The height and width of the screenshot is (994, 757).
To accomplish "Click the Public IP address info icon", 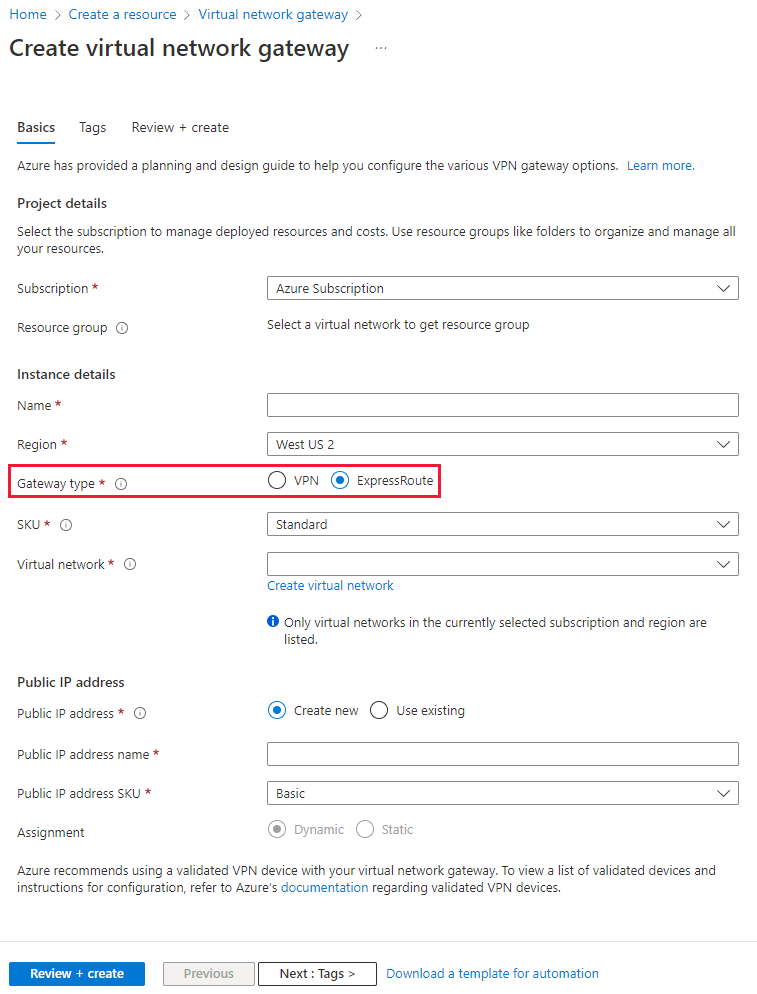I will (140, 713).
